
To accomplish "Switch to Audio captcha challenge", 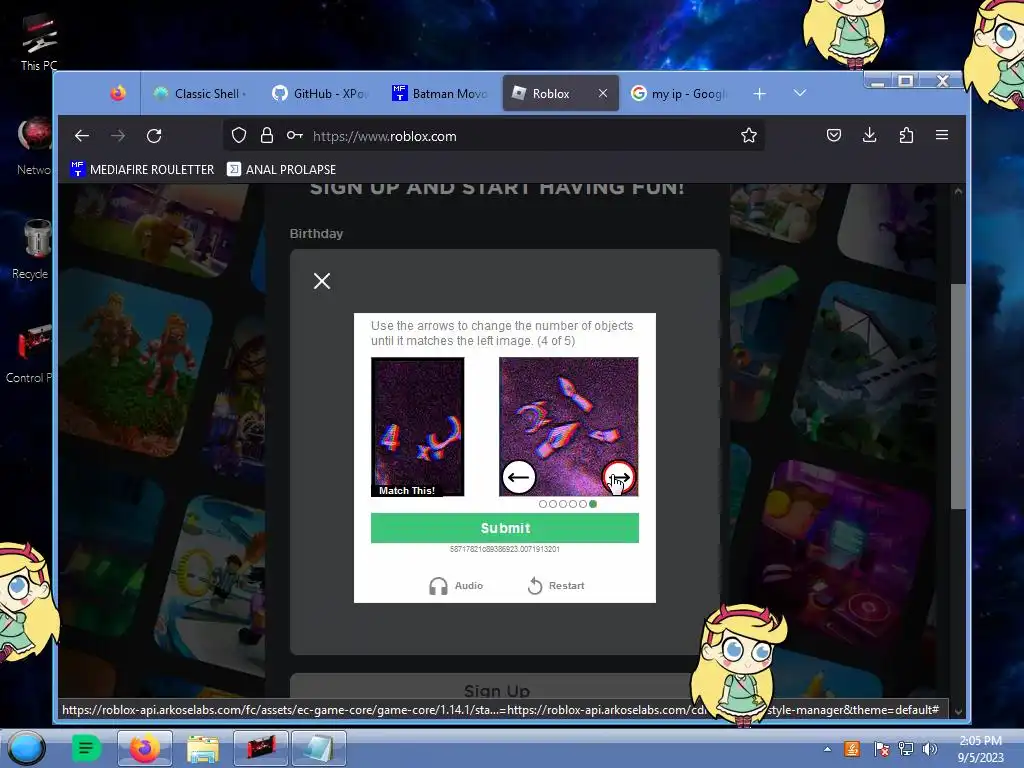I will (456, 586).
